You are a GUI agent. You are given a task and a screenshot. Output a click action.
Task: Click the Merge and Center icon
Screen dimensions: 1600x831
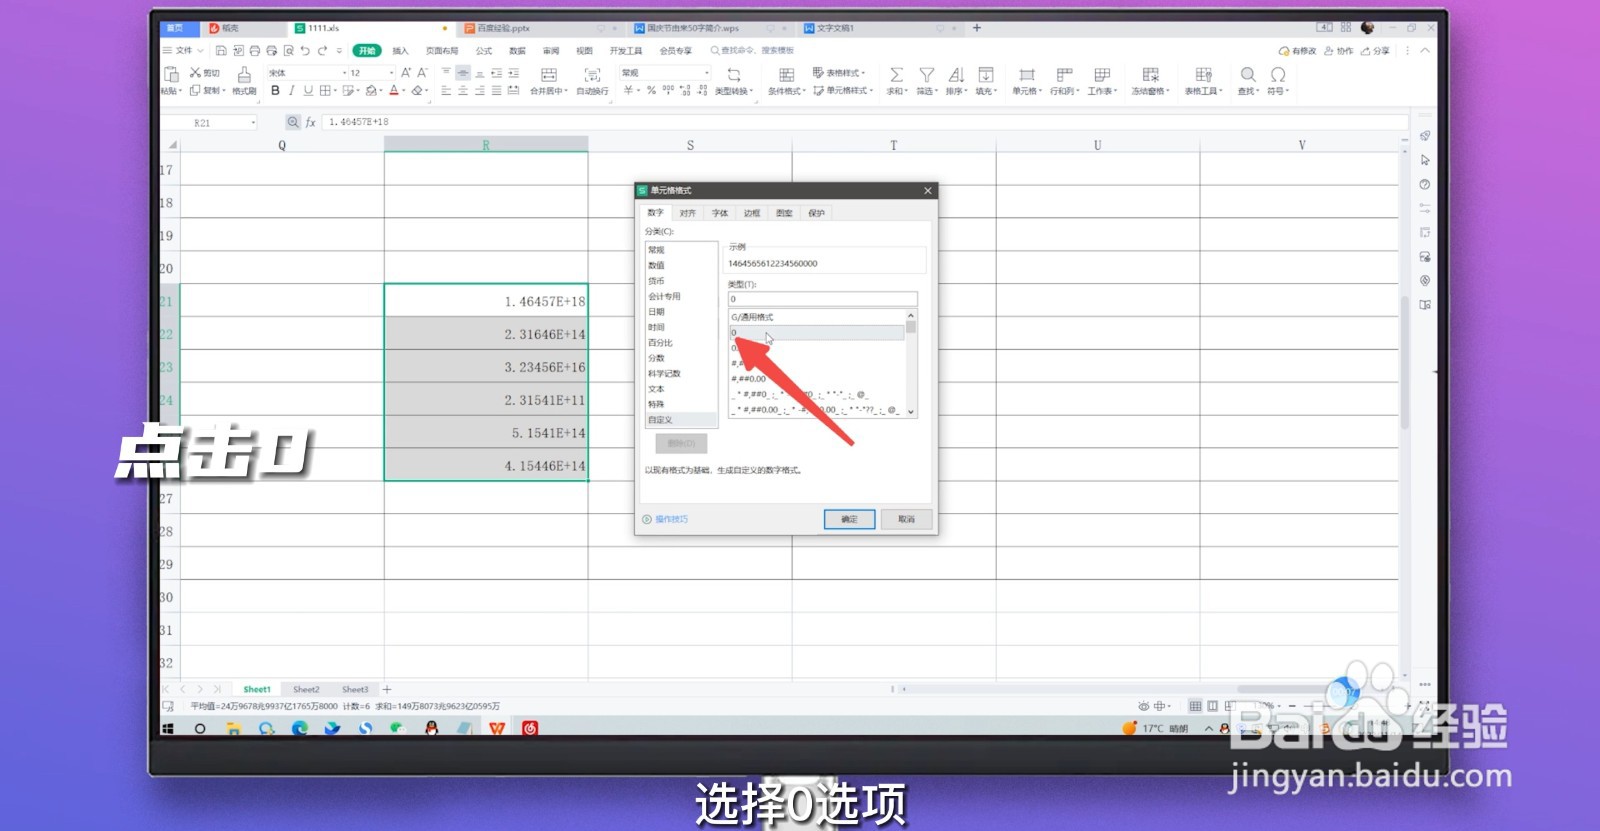tap(549, 75)
